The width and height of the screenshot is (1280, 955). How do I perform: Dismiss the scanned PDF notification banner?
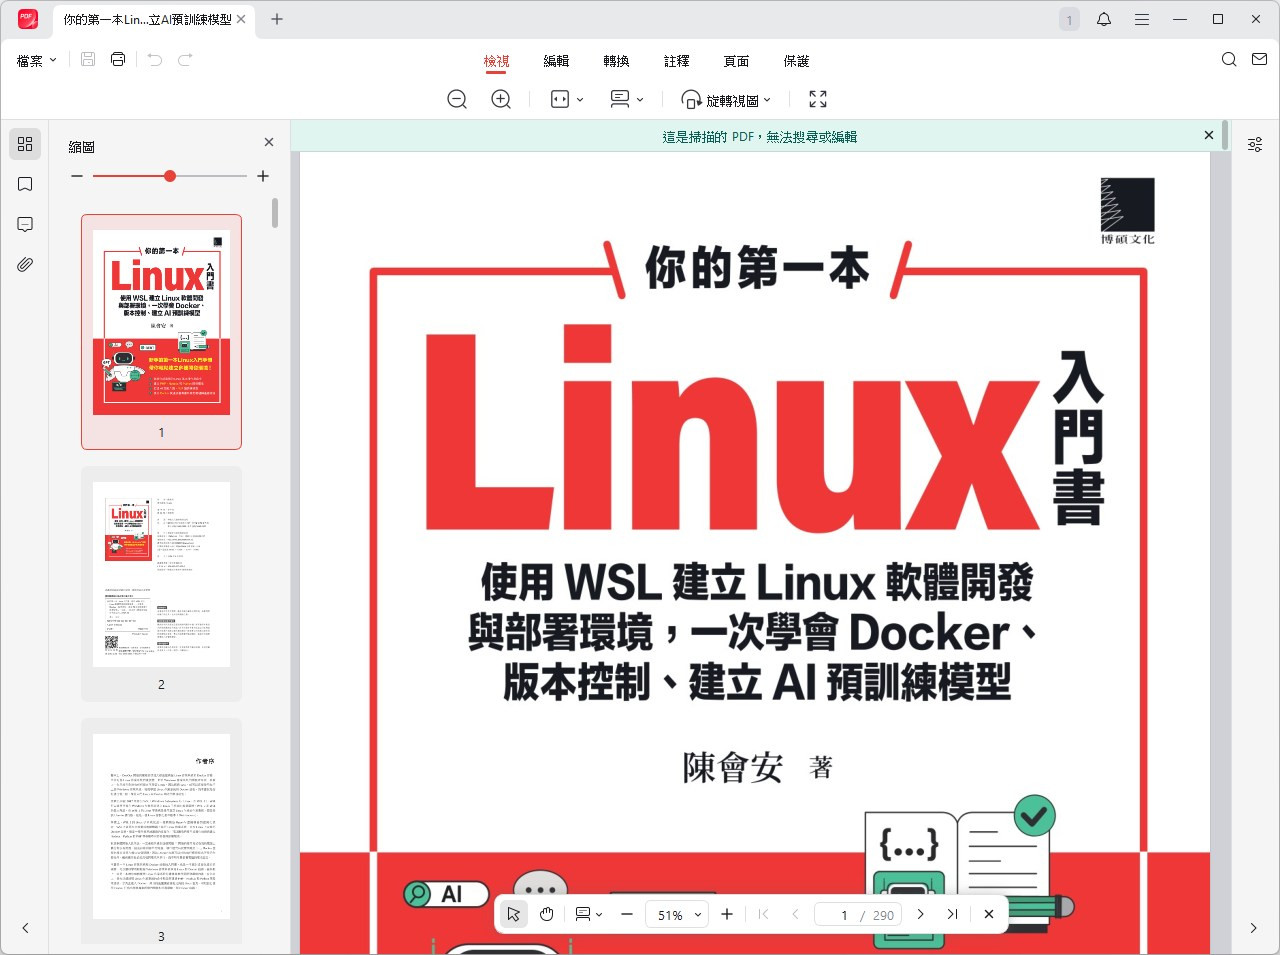(x=1209, y=135)
